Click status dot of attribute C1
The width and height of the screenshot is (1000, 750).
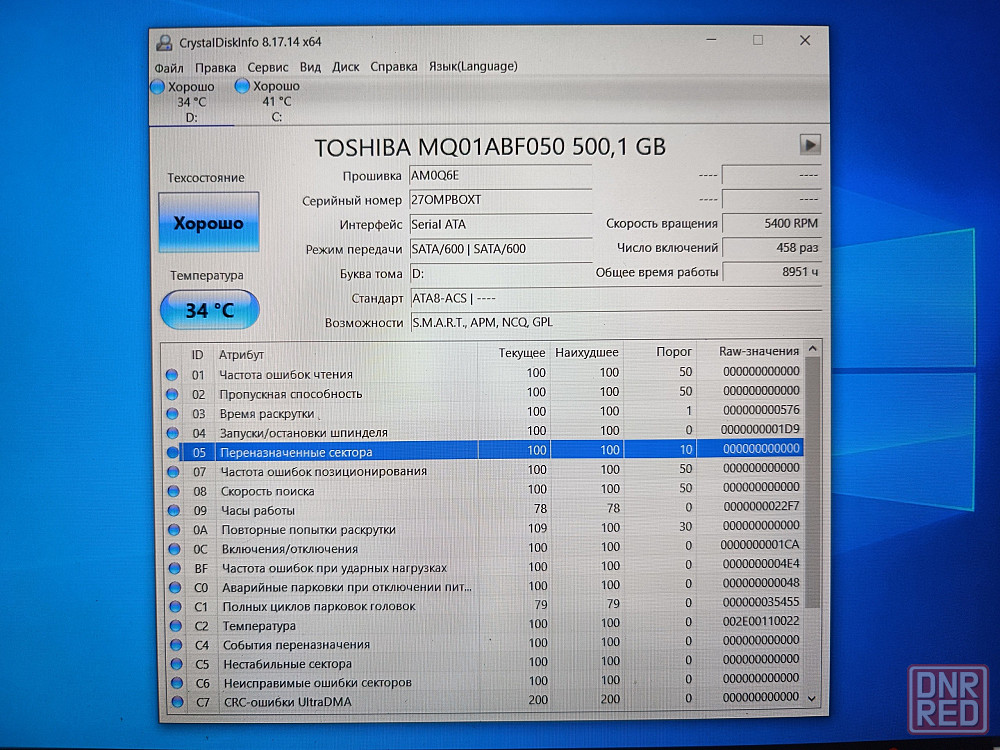(x=175, y=607)
